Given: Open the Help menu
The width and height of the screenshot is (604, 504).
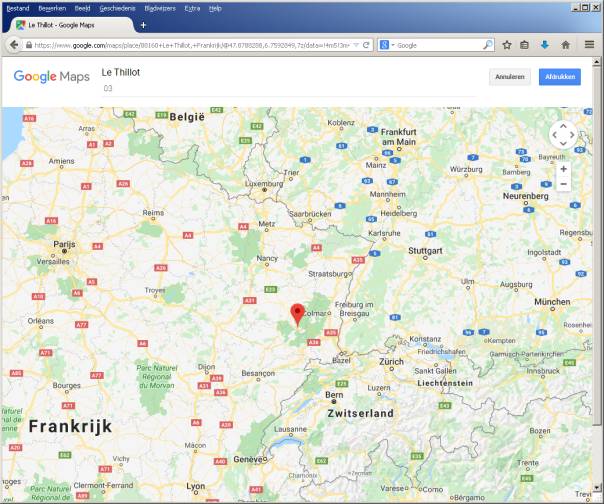Looking at the screenshot, I should pos(215,8).
